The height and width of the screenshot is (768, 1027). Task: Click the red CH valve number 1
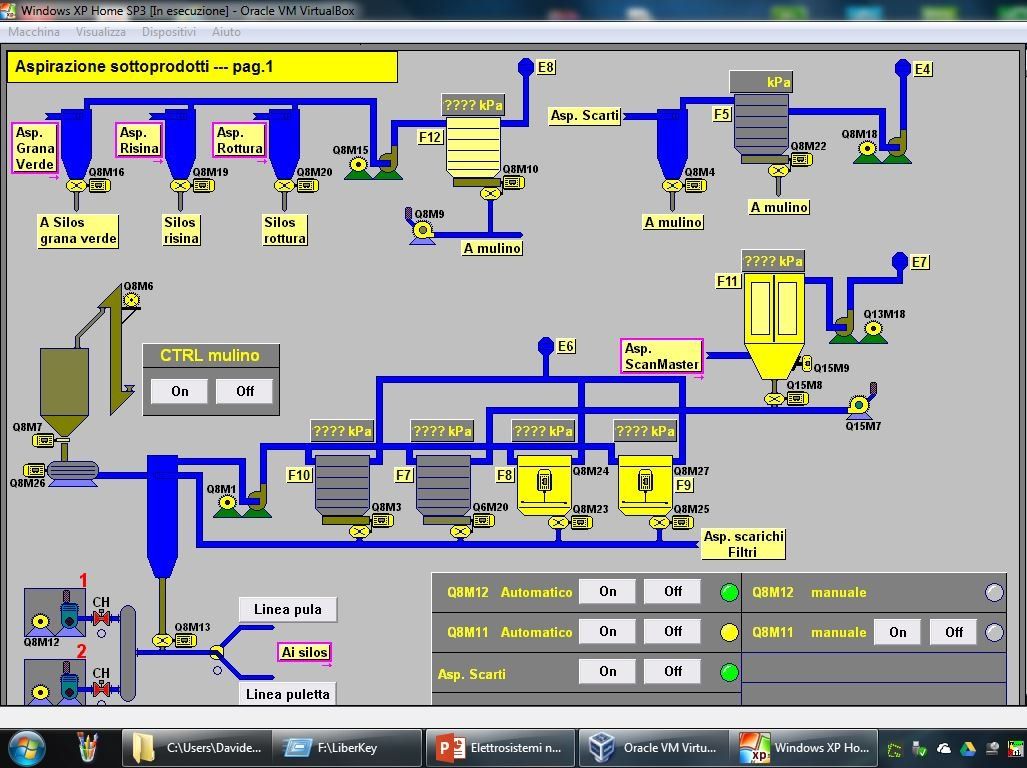tap(101, 619)
